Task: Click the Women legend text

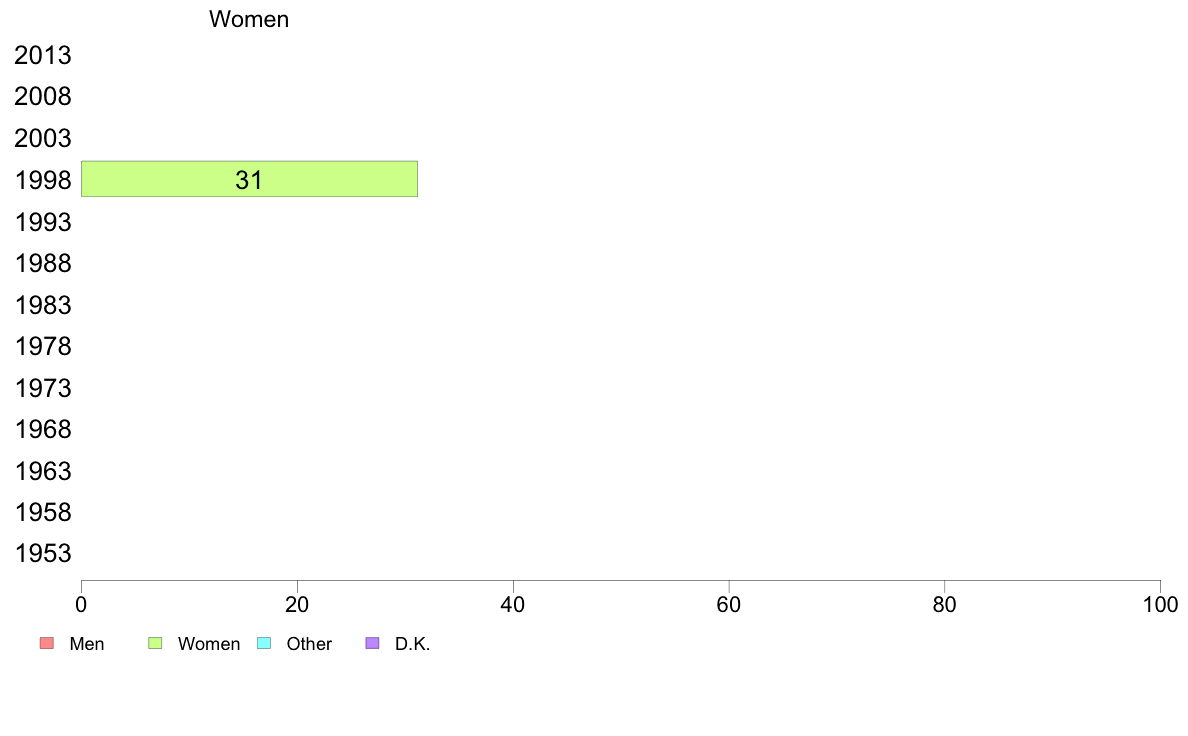Action: [x=209, y=644]
